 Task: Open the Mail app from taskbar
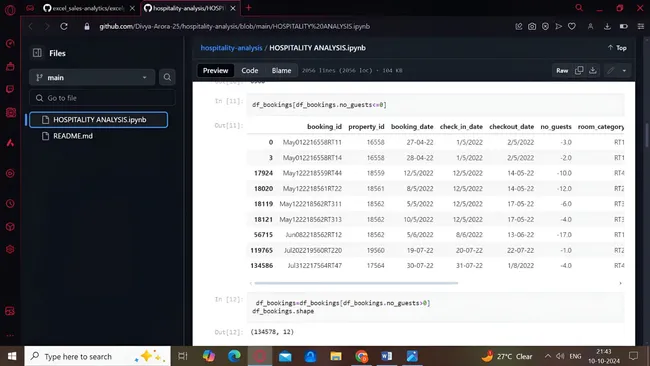pos(285,356)
